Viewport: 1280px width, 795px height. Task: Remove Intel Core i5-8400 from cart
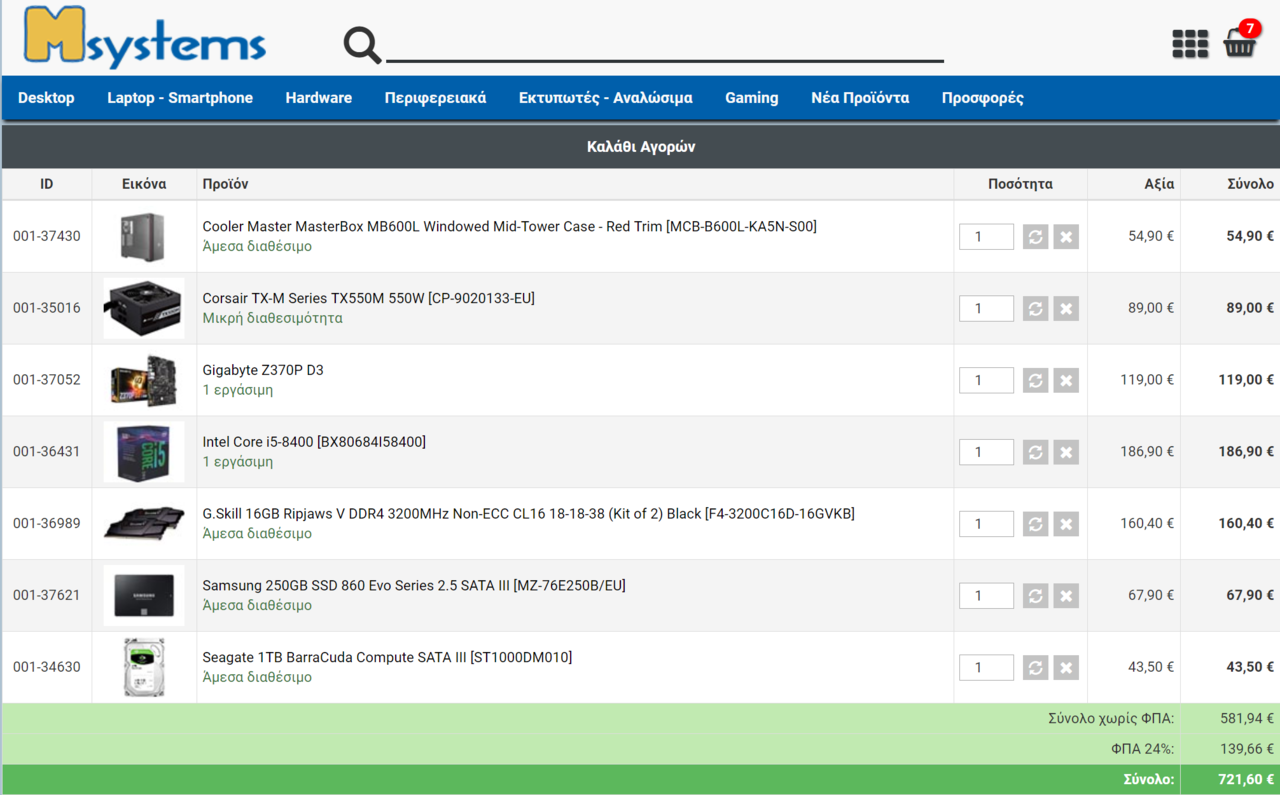[1066, 452]
